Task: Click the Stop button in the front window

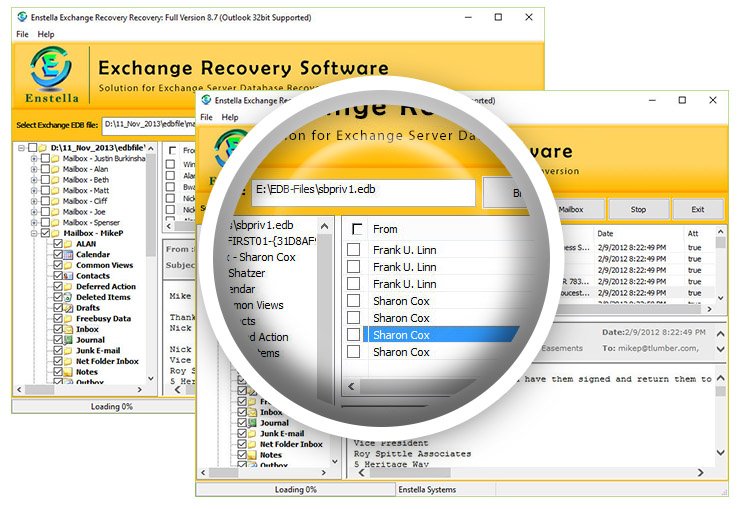Action: click(x=639, y=209)
